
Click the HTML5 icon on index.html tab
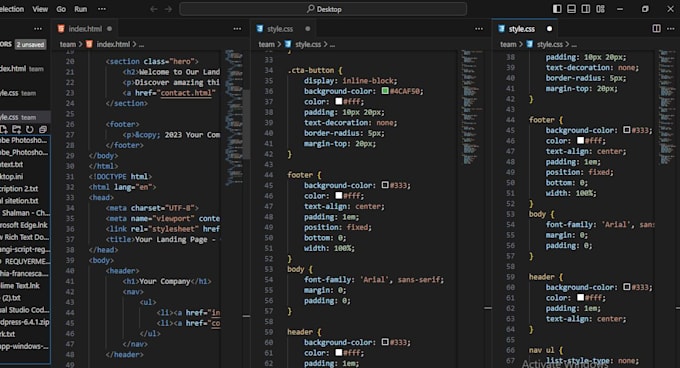tap(61, 29)
